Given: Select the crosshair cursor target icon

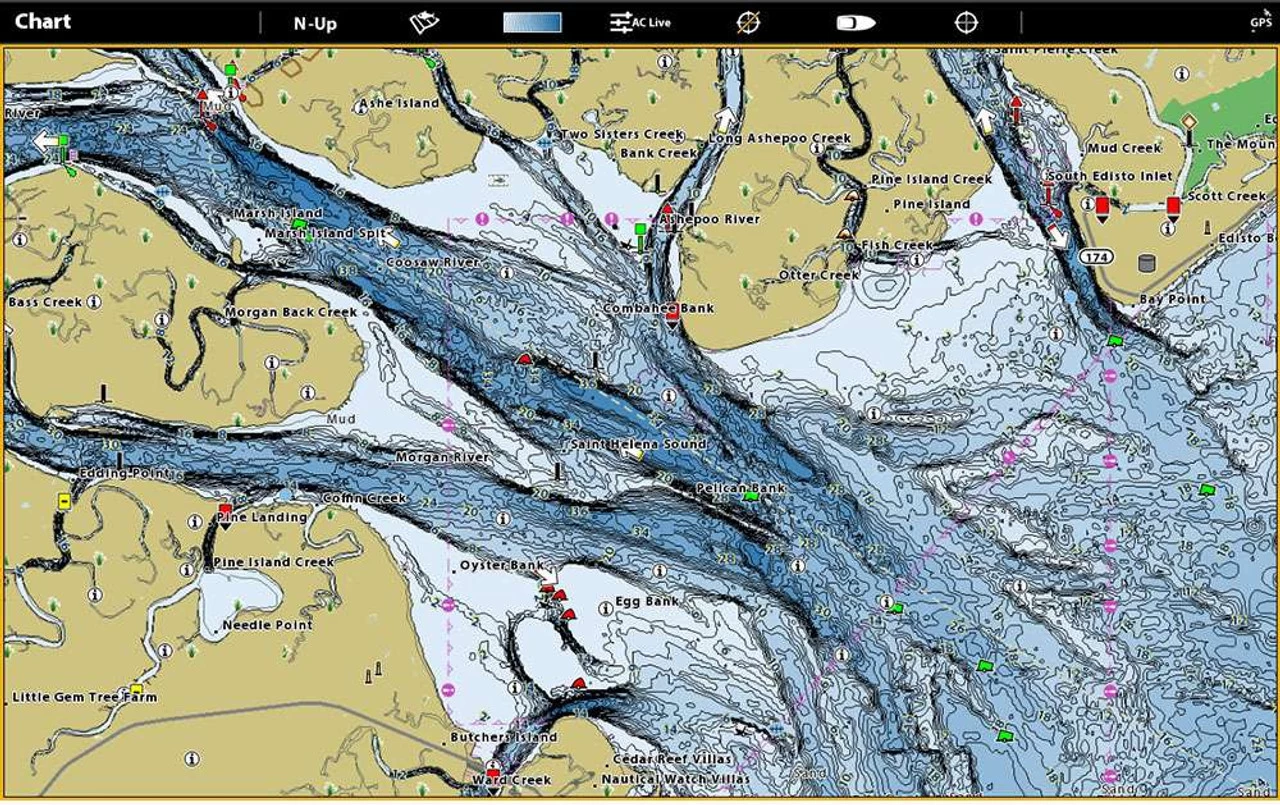Looking at the screenshot, I should [965, 20].
